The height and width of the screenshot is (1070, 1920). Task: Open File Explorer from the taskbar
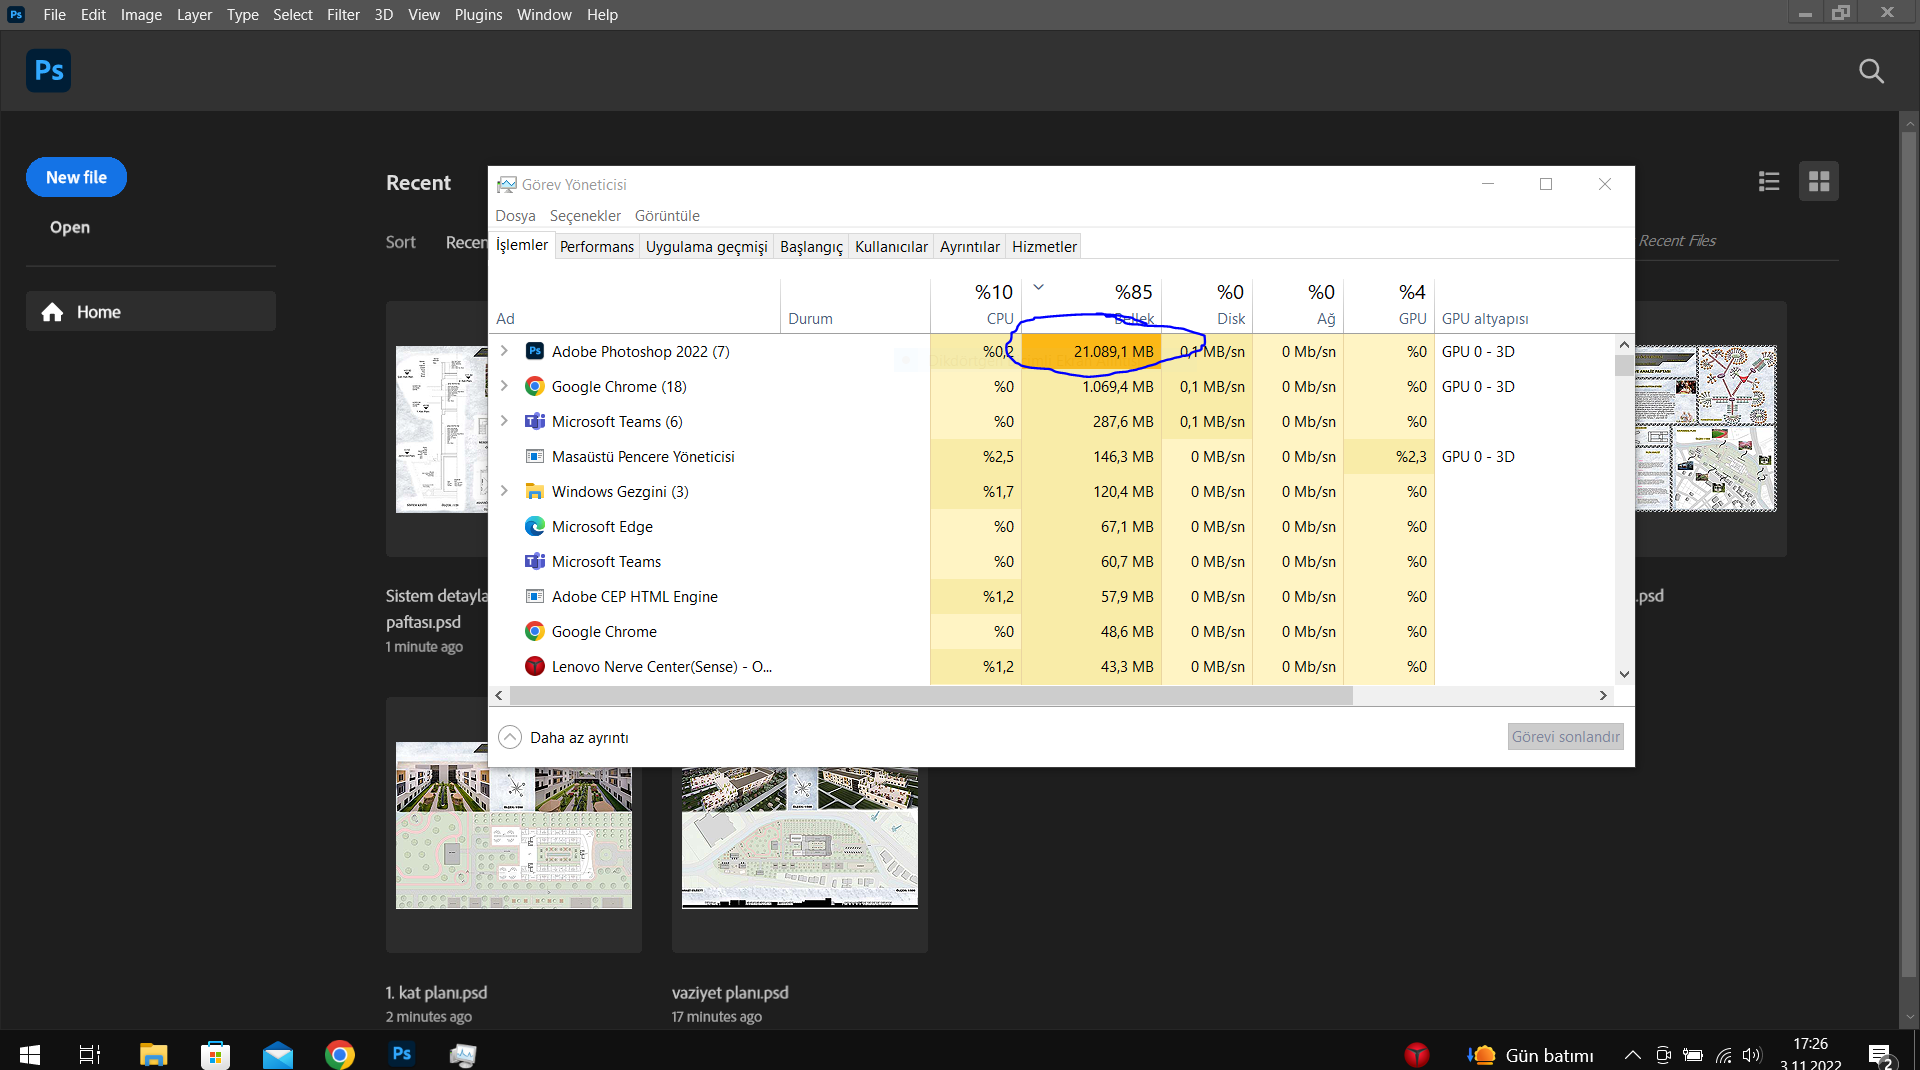[153, 1054]
